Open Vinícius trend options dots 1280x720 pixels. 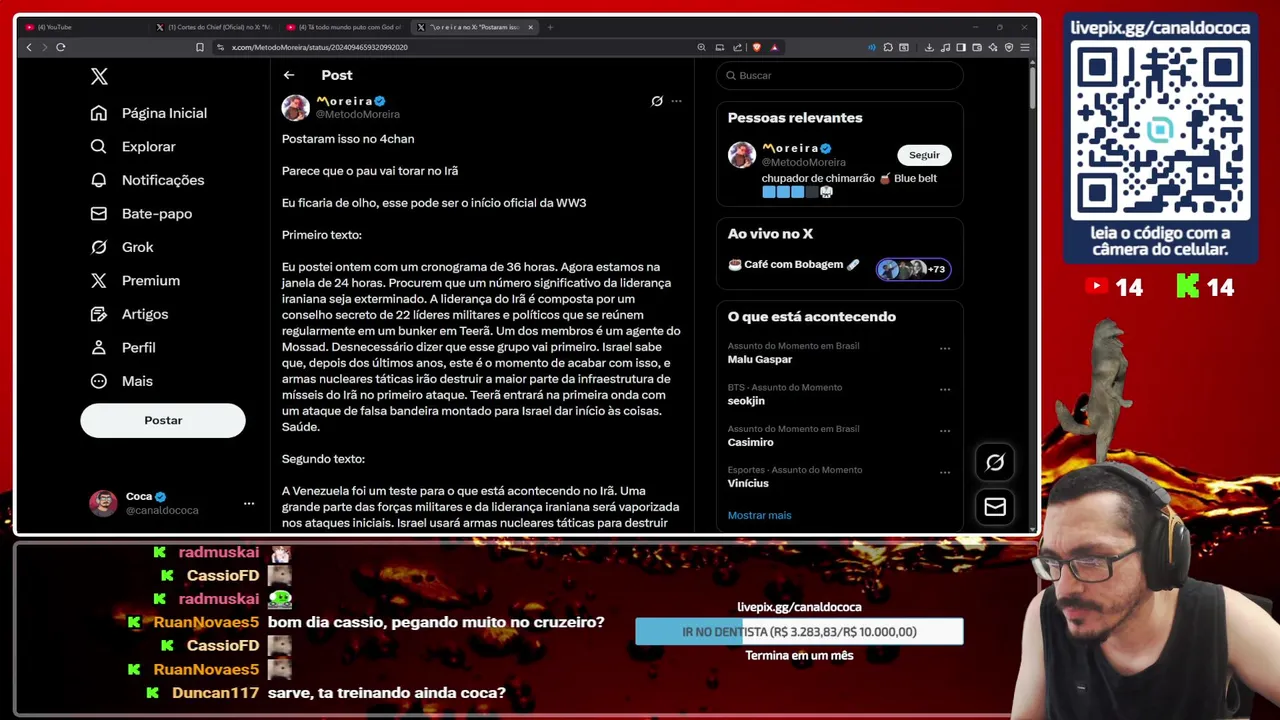(x=945, y=472)
